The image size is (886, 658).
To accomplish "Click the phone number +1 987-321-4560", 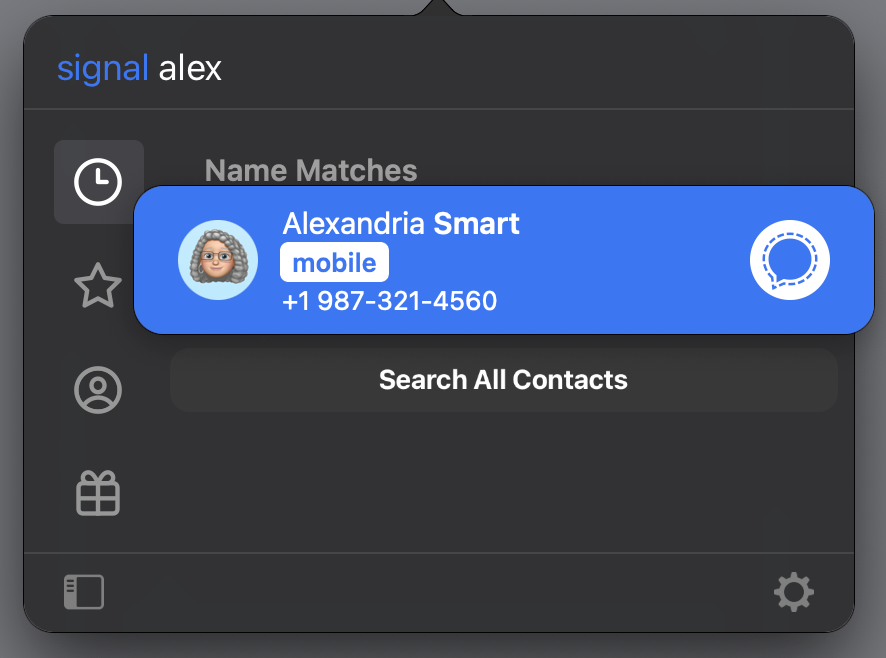I will [x=390, y=301].
